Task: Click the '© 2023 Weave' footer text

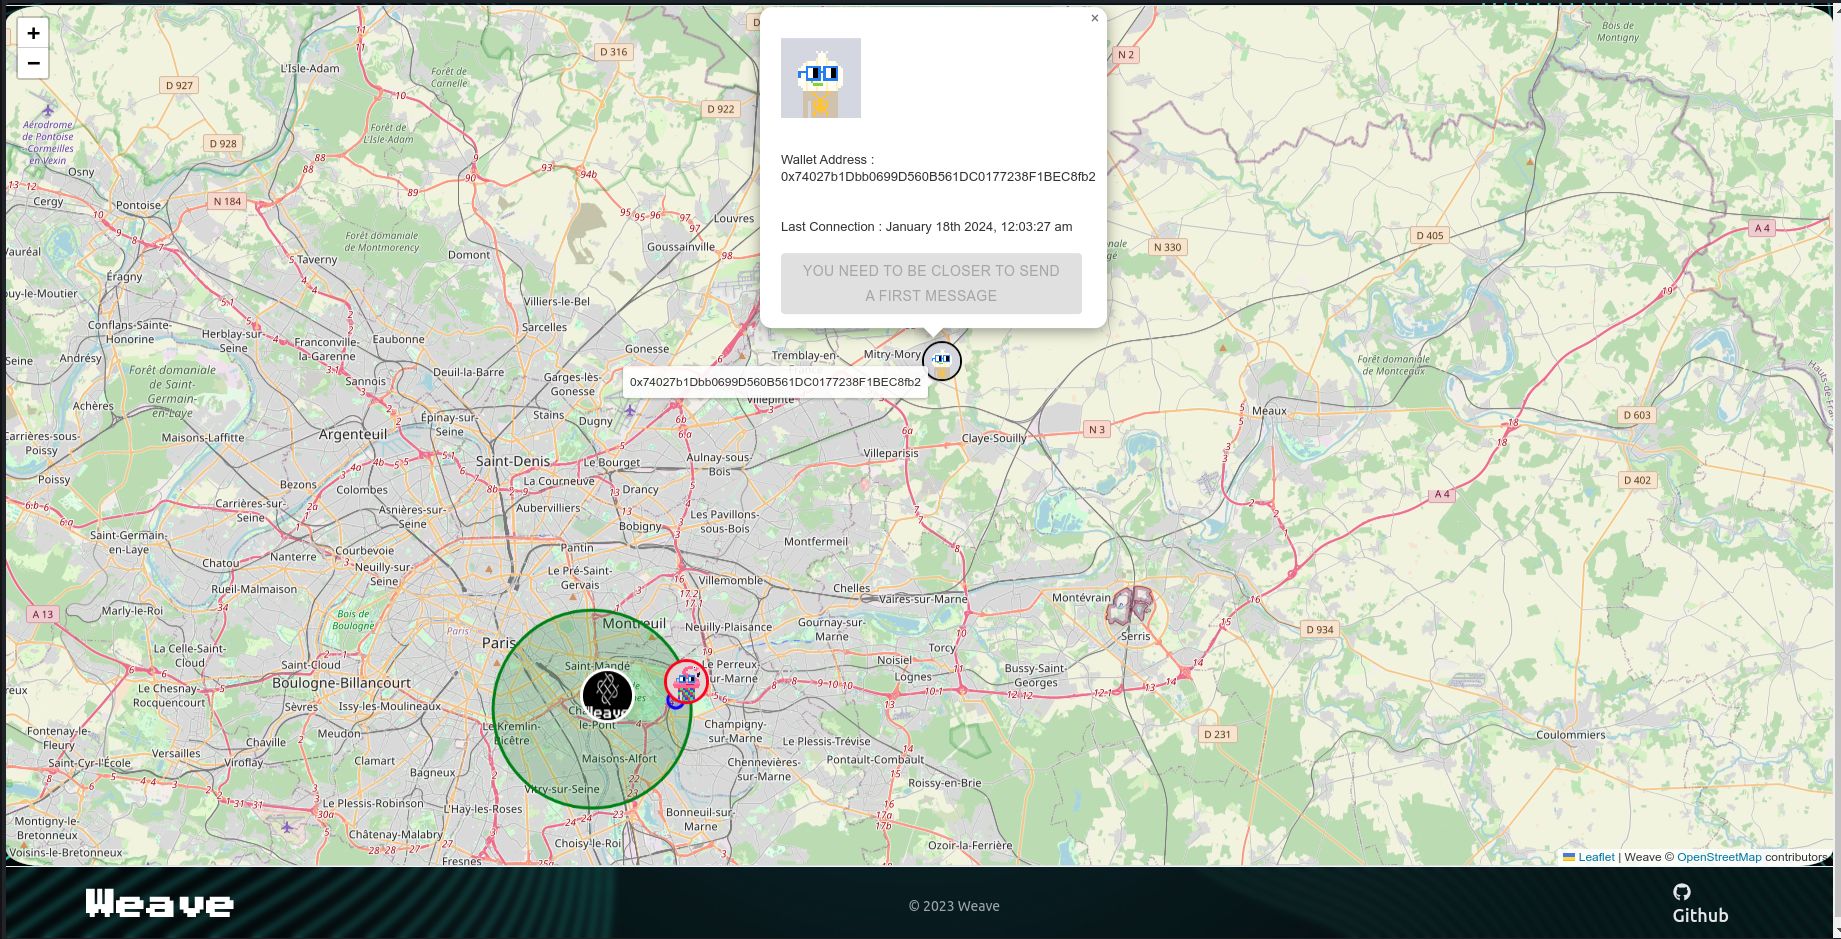Action: click(954, 906)
